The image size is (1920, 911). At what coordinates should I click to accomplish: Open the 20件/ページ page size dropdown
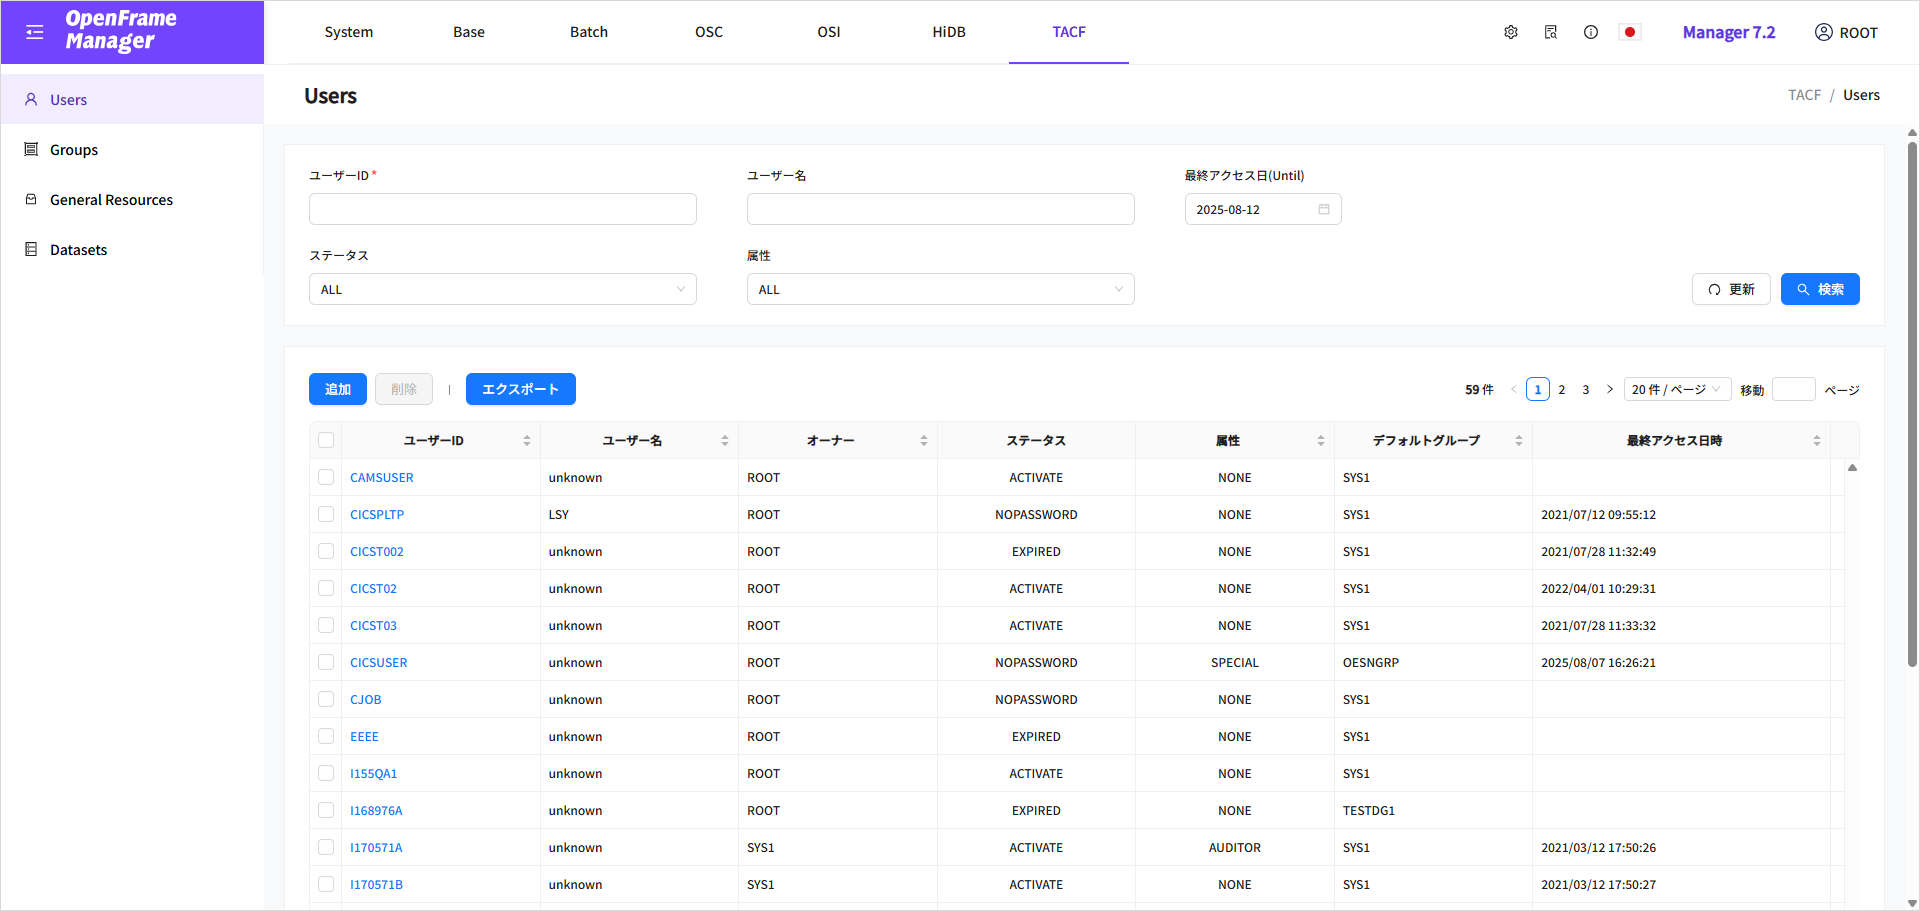point(1676,389)
